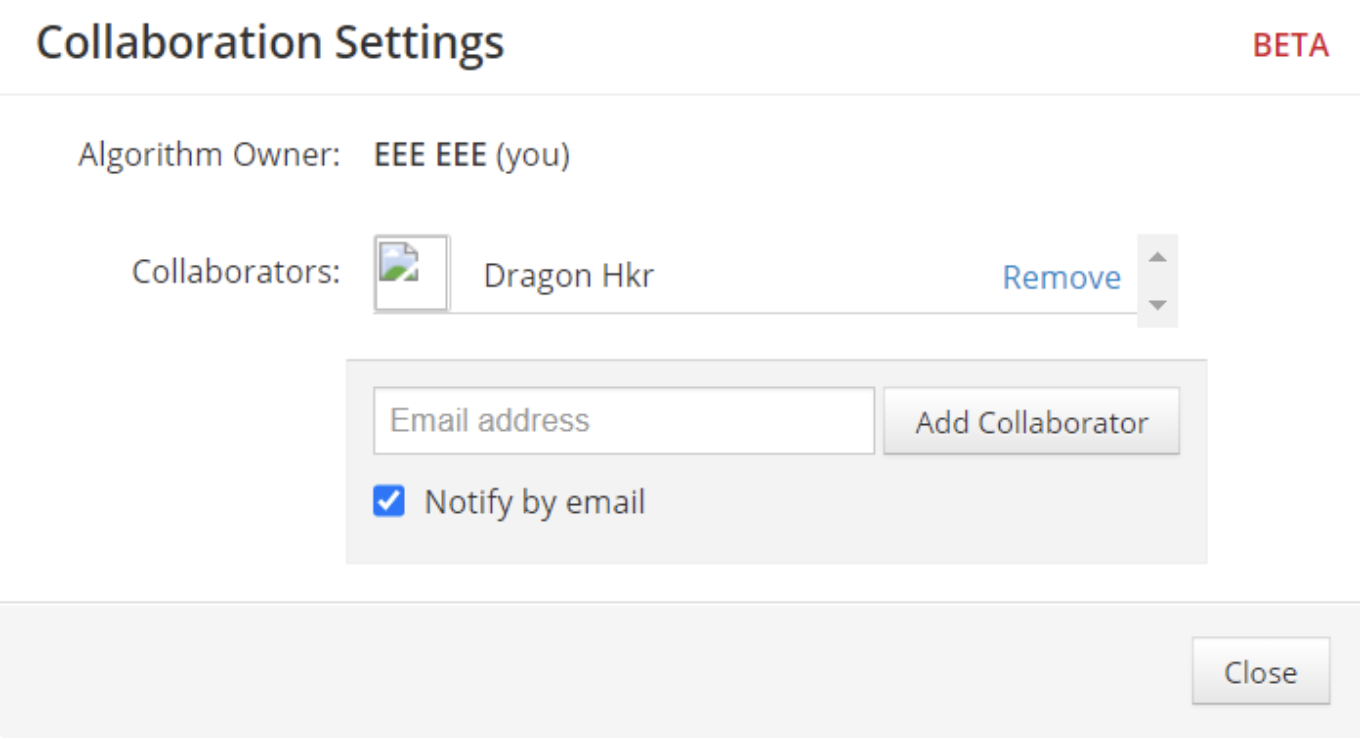This screenshot has width=1370, height=740.
Task: Click the collaborator list scrollbar track
Action: (1158, 281)
